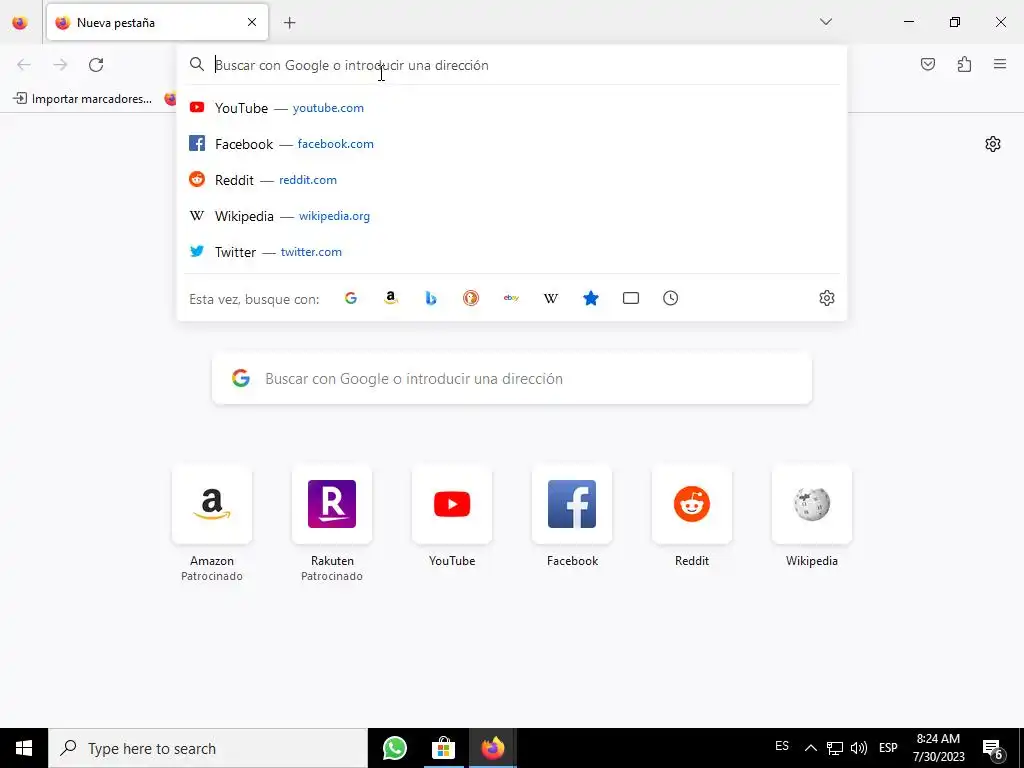The image size is (1024, 768).
Task: Reload the page with the refresh icon
Action: (x=96, y=65)
